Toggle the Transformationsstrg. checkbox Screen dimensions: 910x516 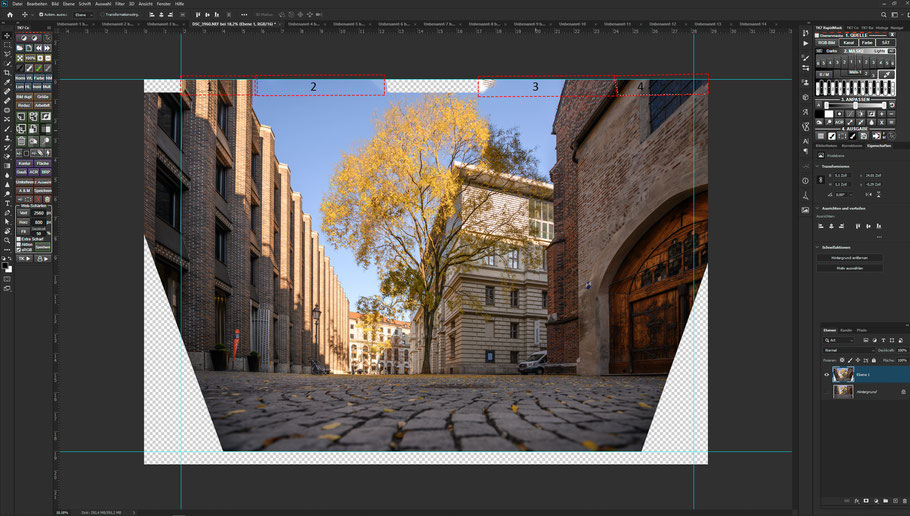[101, 15]
